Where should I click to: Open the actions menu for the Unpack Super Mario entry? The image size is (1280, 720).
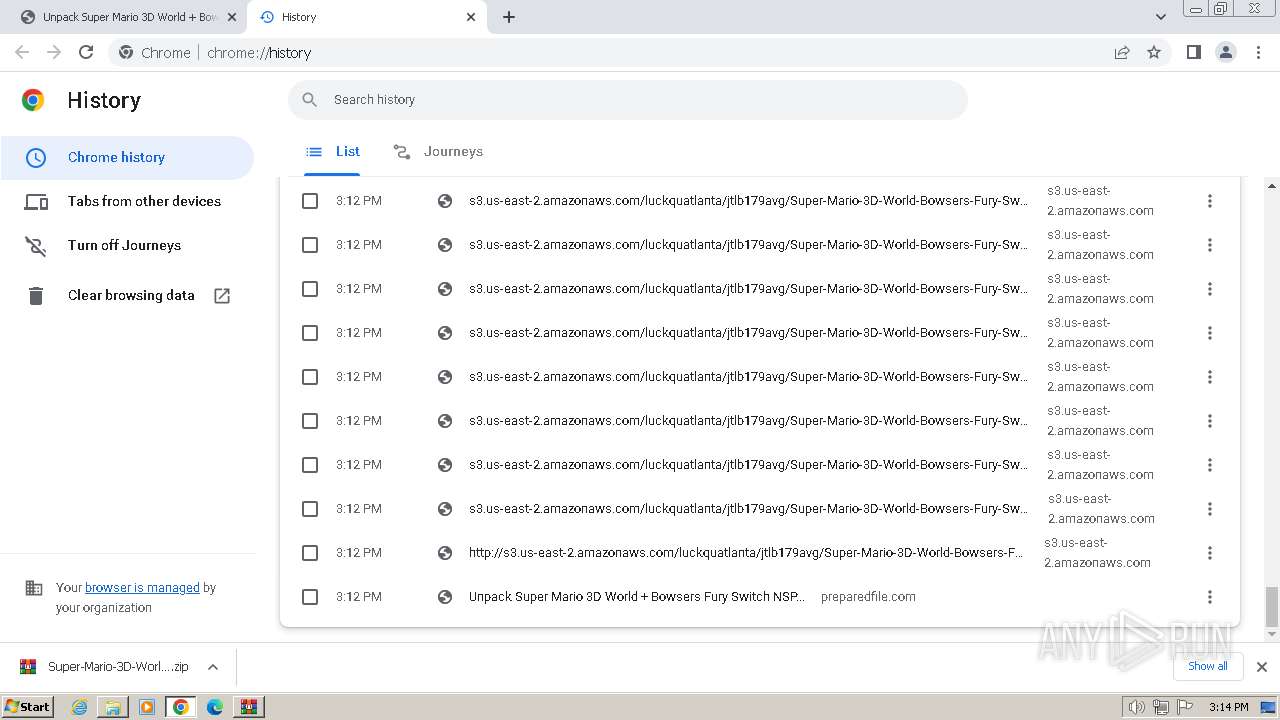pos(1210,597)
